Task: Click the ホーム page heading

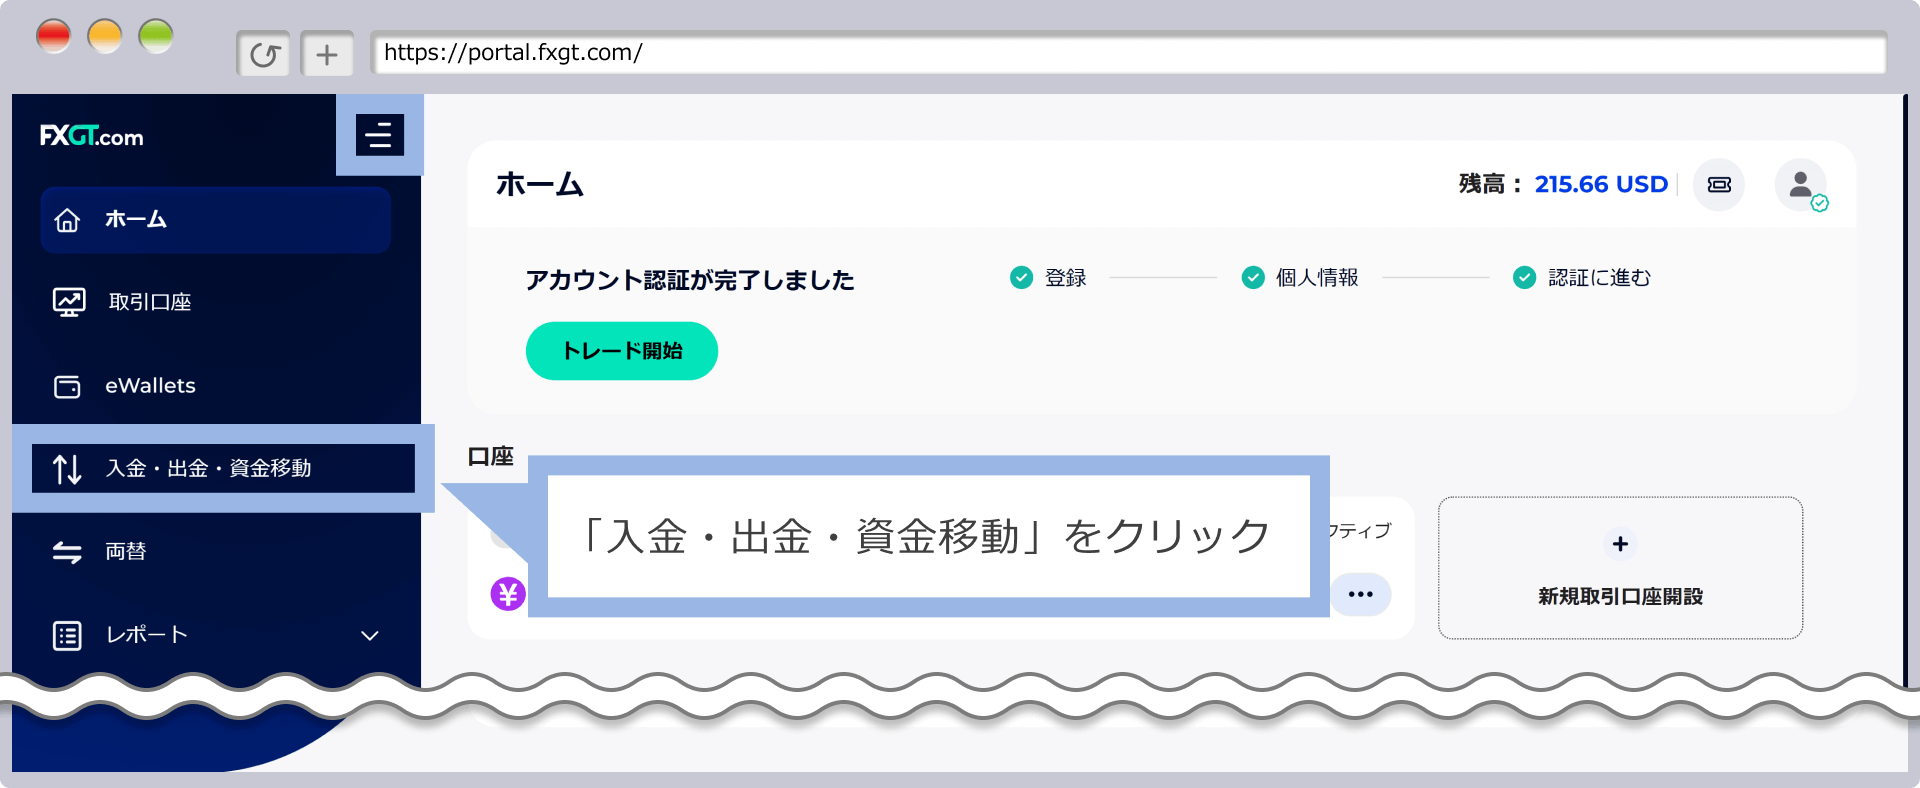Action: pyautogui.click(x=540, y=184)
